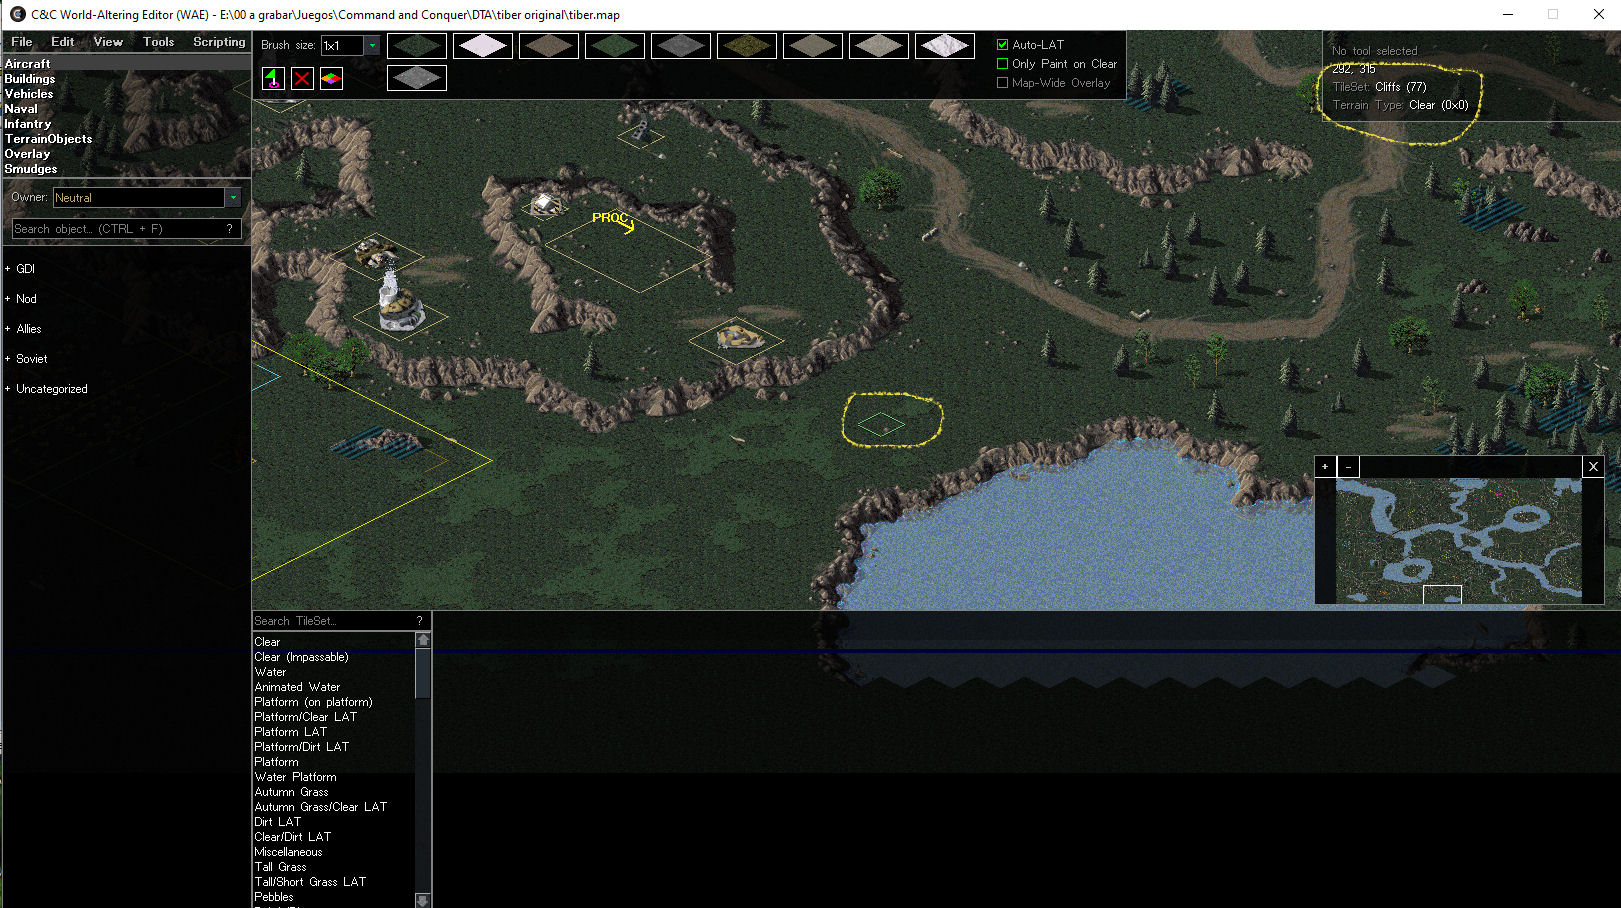
Task: Open the Scripting menu
Action: click(x=219, y=42)
